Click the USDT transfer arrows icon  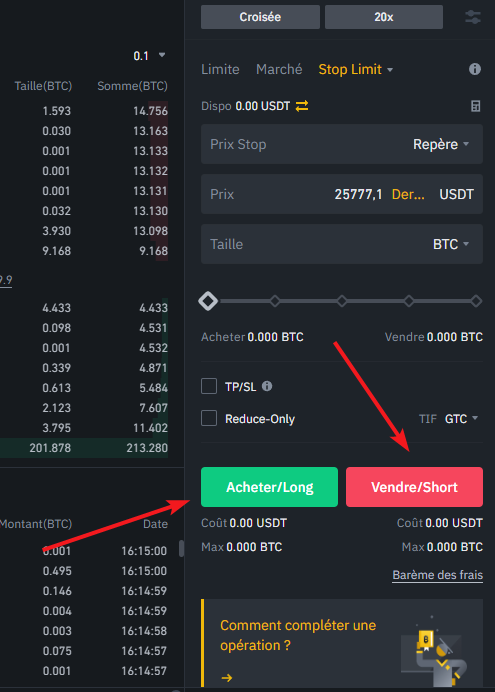click(302, 106)
